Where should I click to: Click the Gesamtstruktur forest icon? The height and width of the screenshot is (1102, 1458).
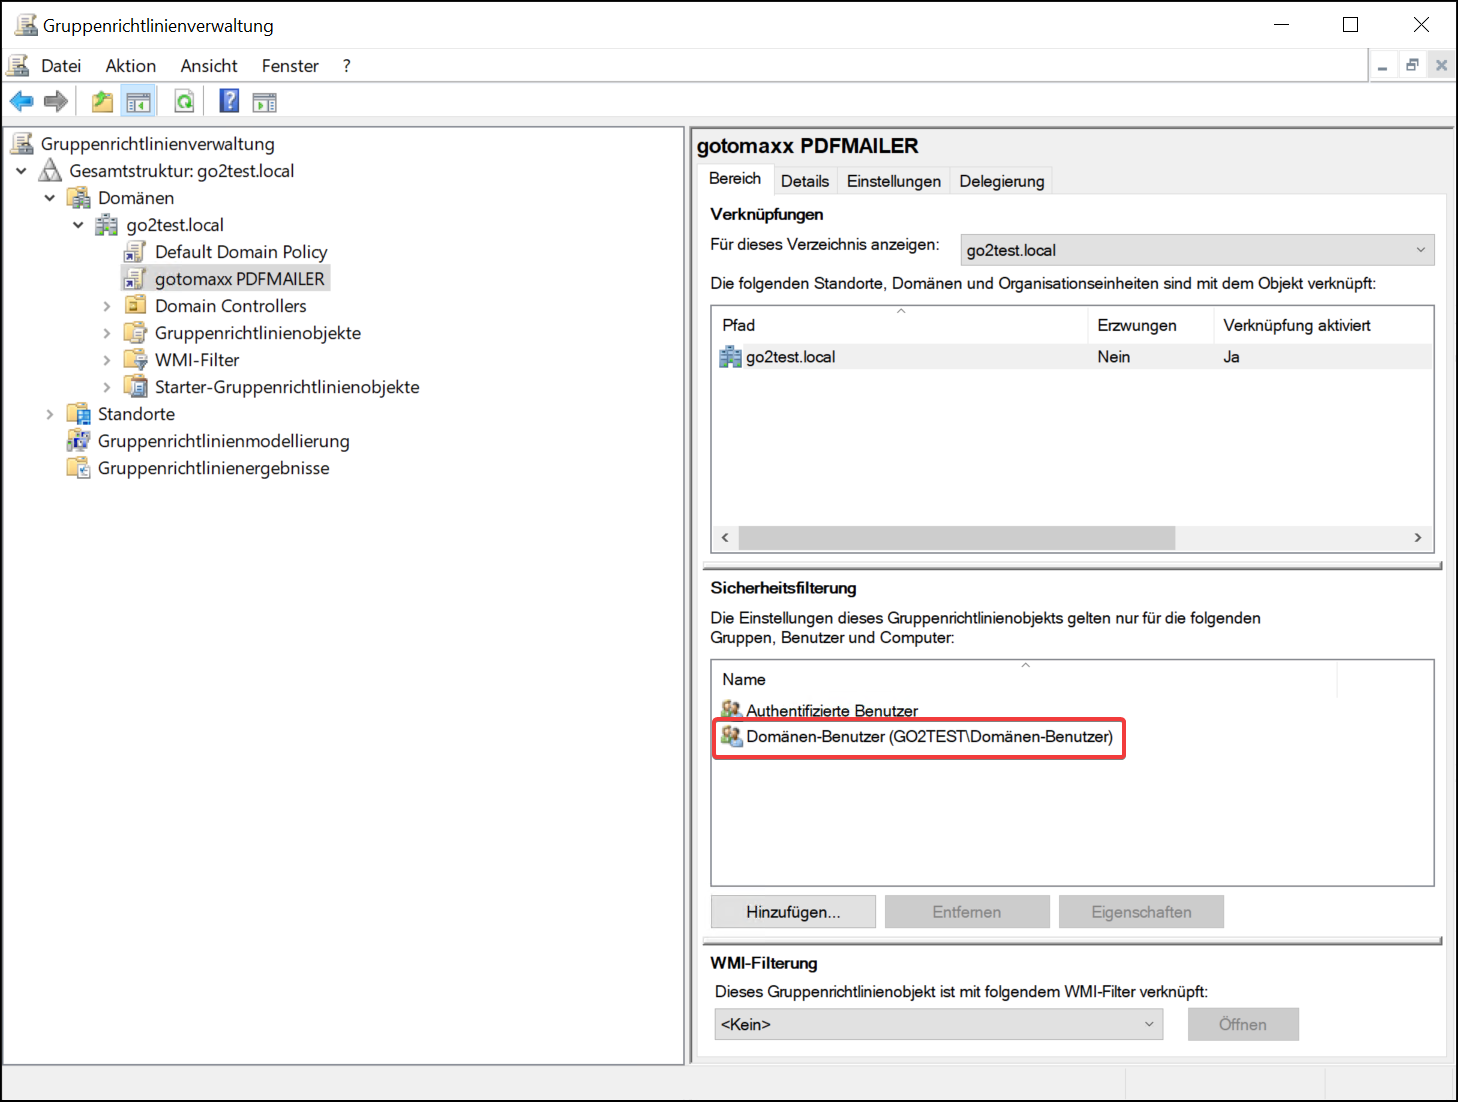pos(50,171)
